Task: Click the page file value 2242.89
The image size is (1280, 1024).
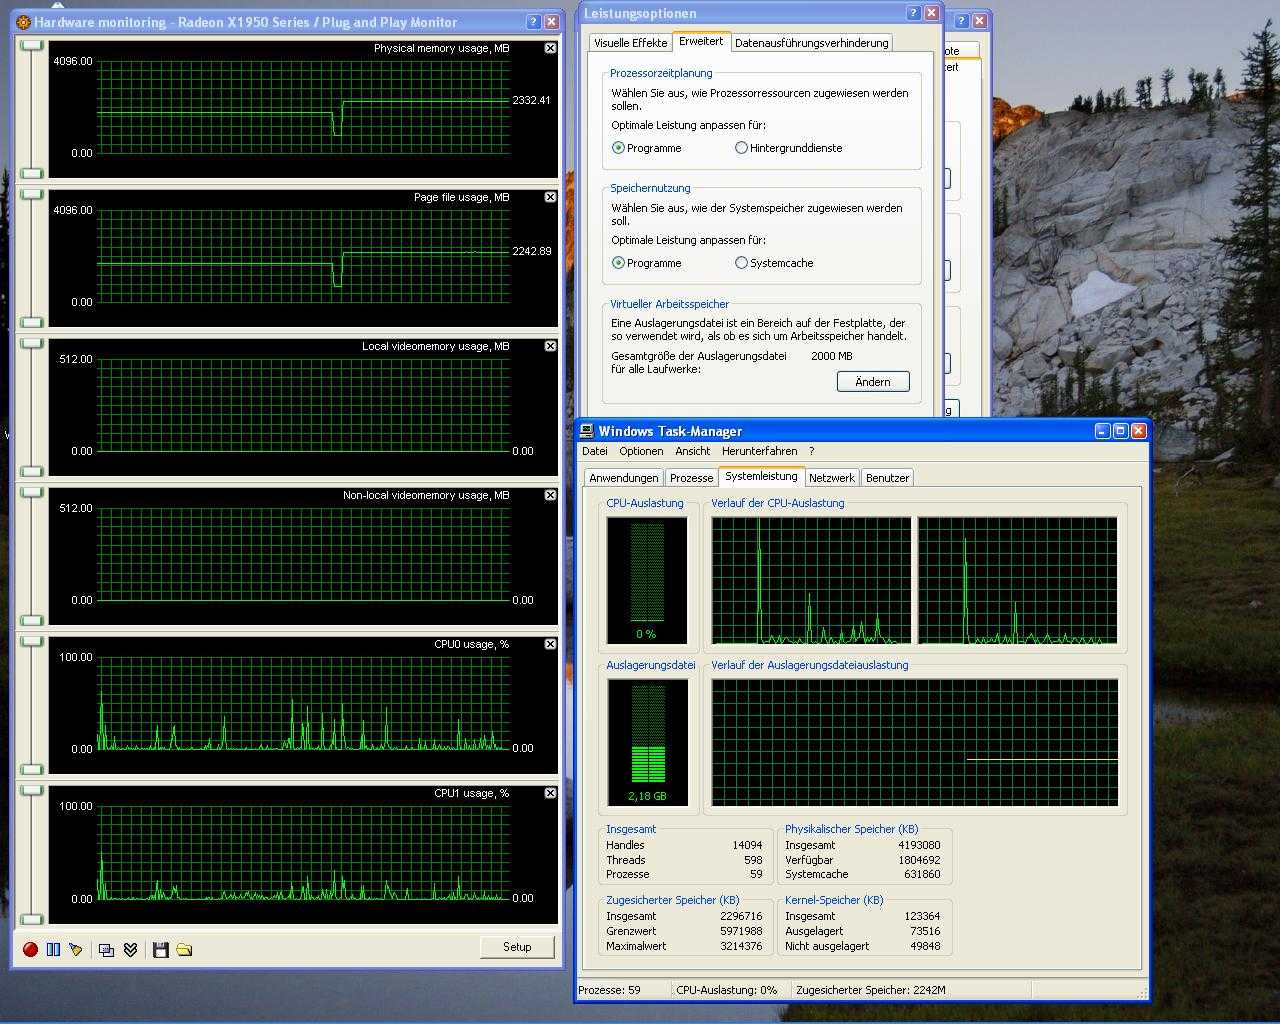Action: point(531,251)
